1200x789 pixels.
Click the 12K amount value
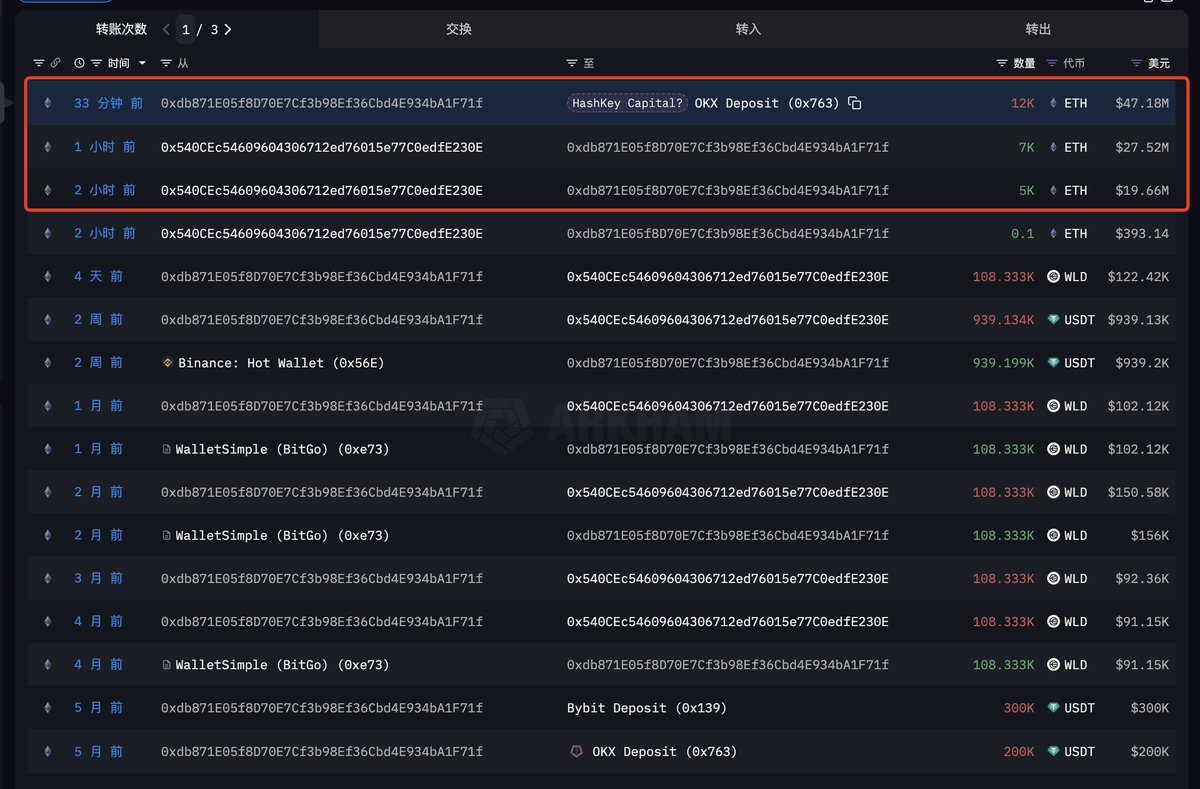1022,103
